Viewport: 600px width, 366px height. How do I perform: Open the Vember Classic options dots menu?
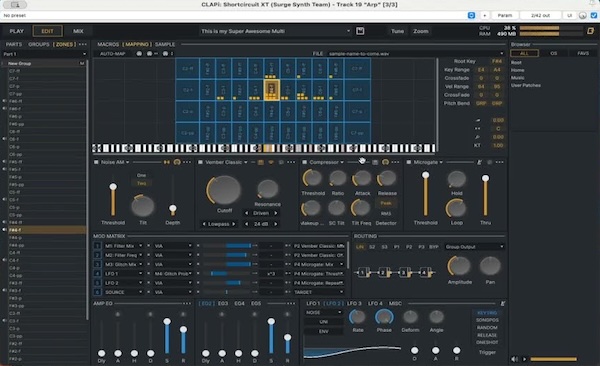tap(291, 162)
